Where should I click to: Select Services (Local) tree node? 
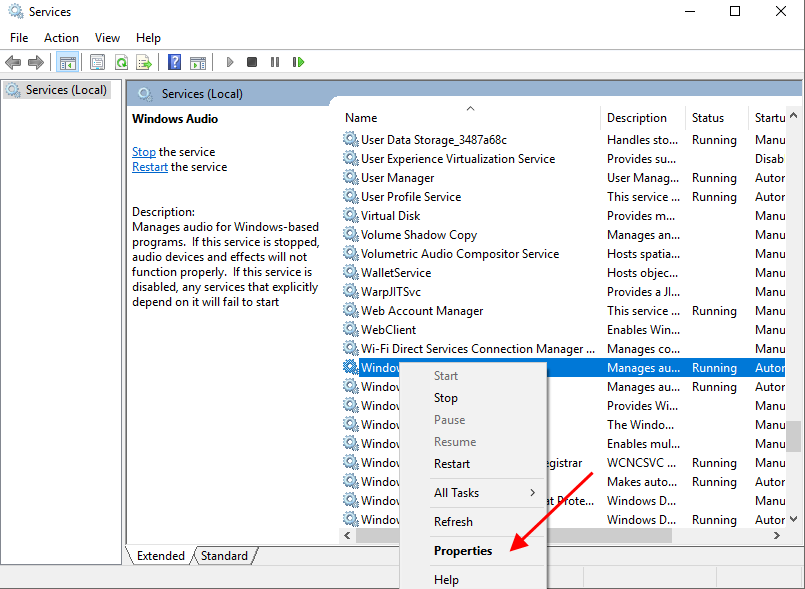click(56, 90)
